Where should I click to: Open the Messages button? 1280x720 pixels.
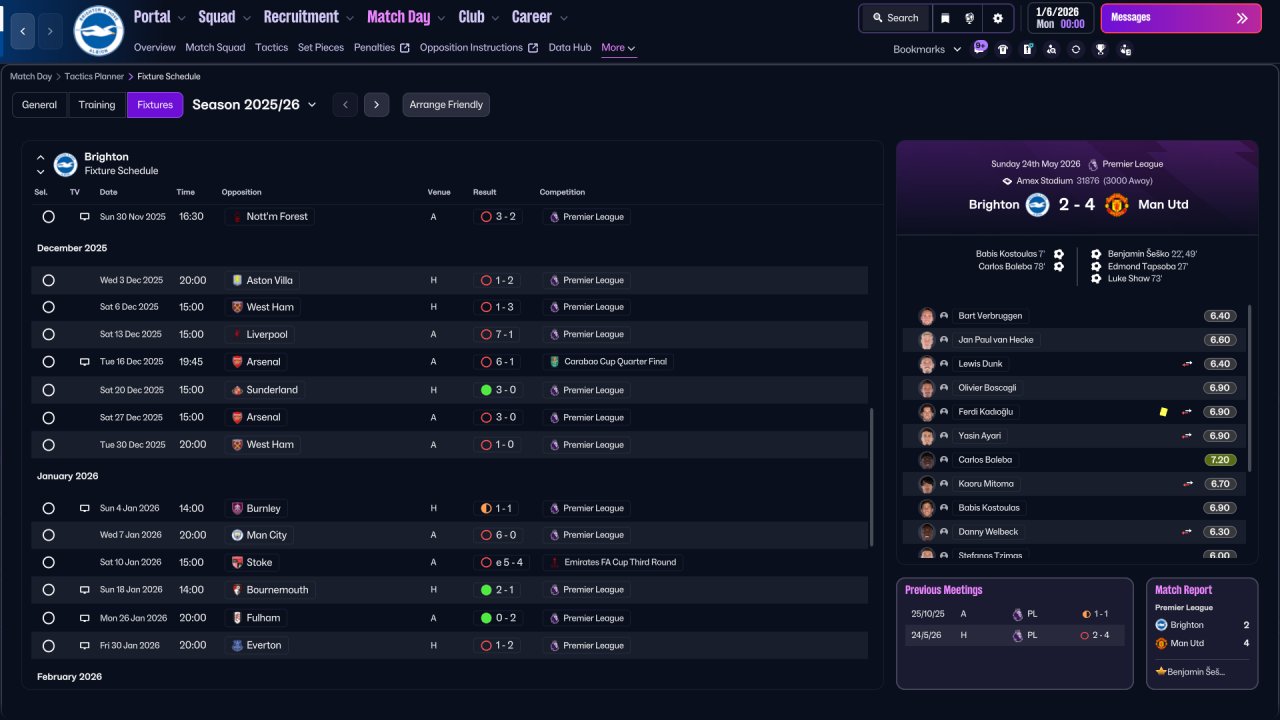pos(1181,18)
